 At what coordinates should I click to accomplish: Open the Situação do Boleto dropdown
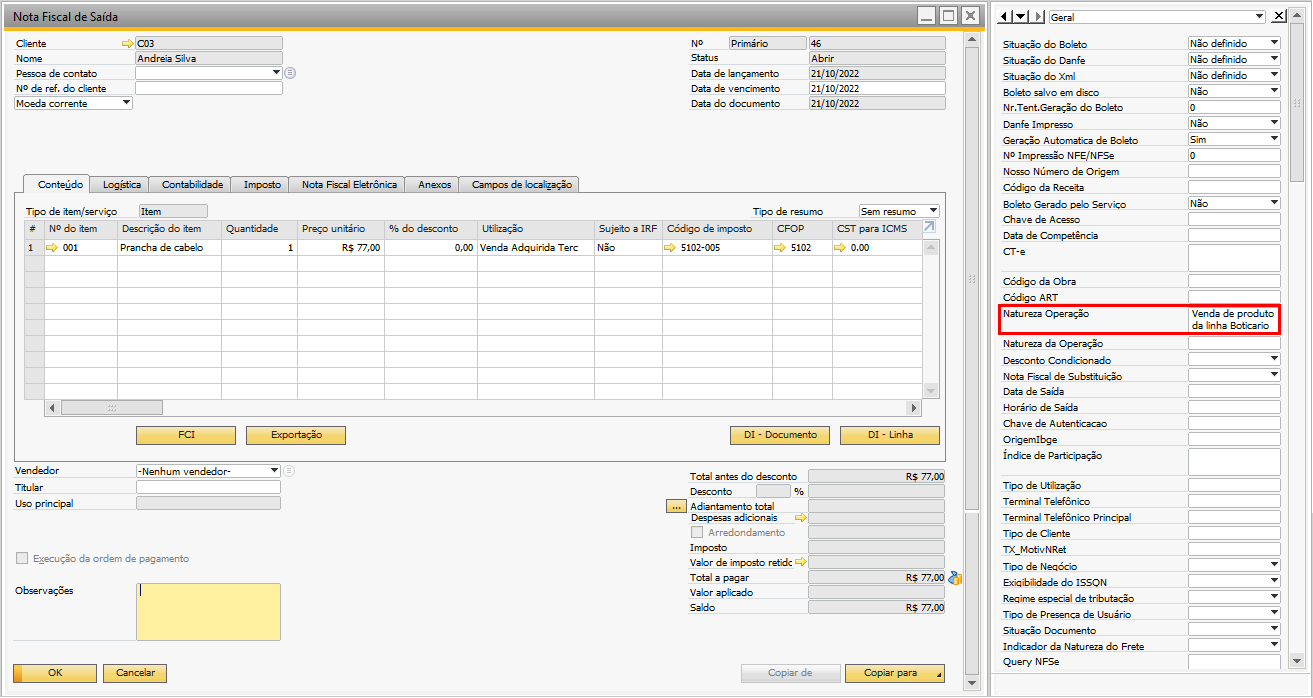pyautogui.click(x=1274, y=43)
